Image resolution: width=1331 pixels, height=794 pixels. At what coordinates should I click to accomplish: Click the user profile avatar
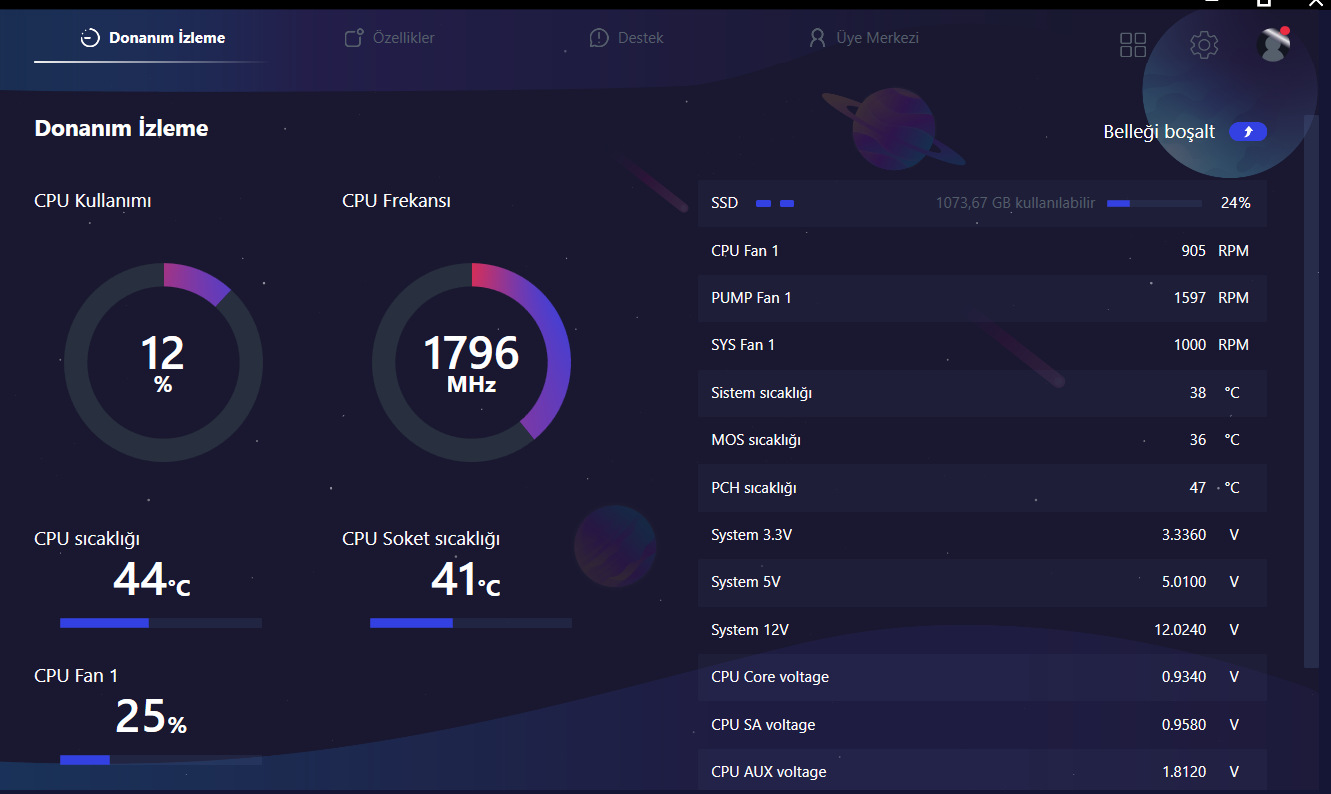point(1272,44)
